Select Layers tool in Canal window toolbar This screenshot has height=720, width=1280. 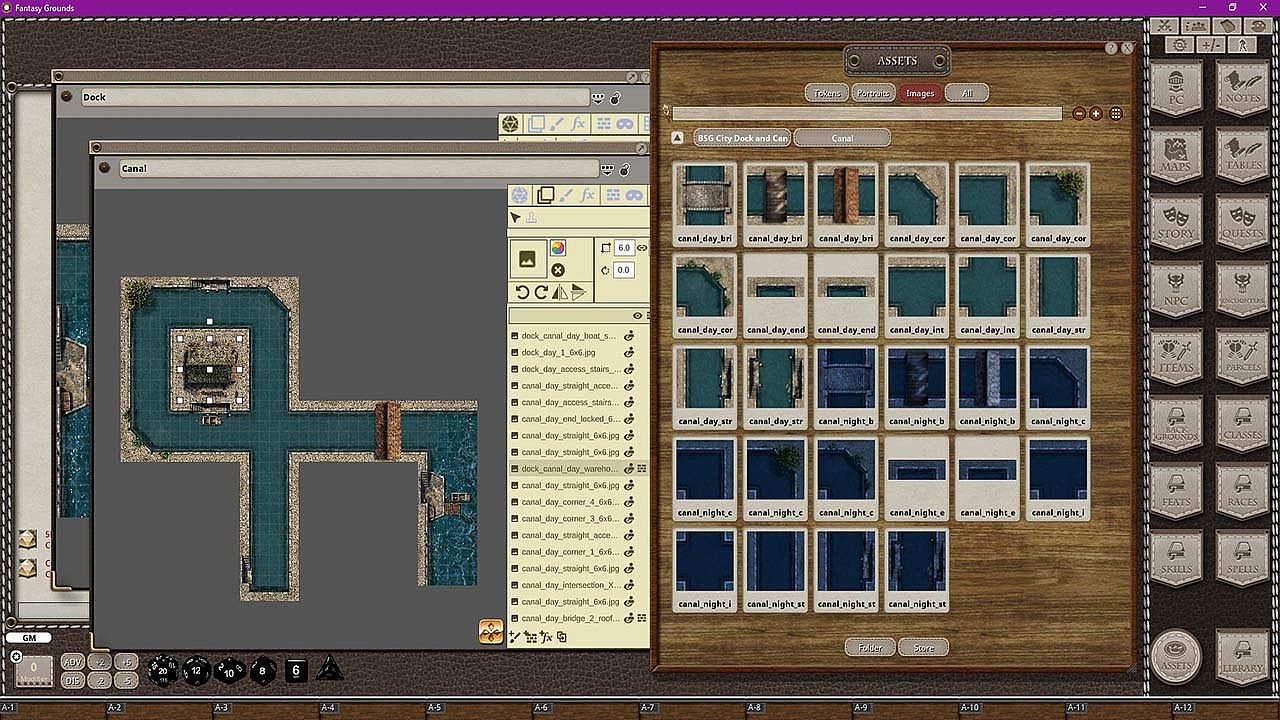(x=545, y=195)
